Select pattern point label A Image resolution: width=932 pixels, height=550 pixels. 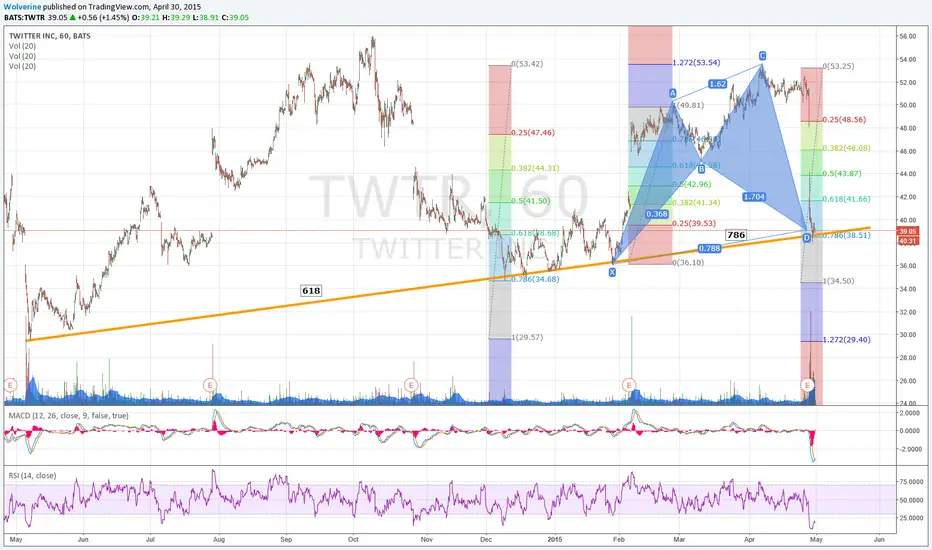pyautogui.click(x=673, y=93)
